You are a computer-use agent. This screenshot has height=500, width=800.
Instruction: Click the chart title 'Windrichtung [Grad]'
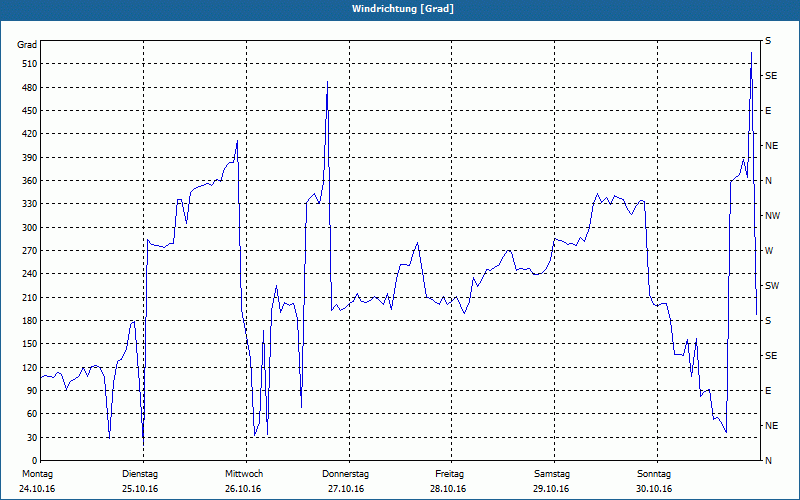pos(403,9)
